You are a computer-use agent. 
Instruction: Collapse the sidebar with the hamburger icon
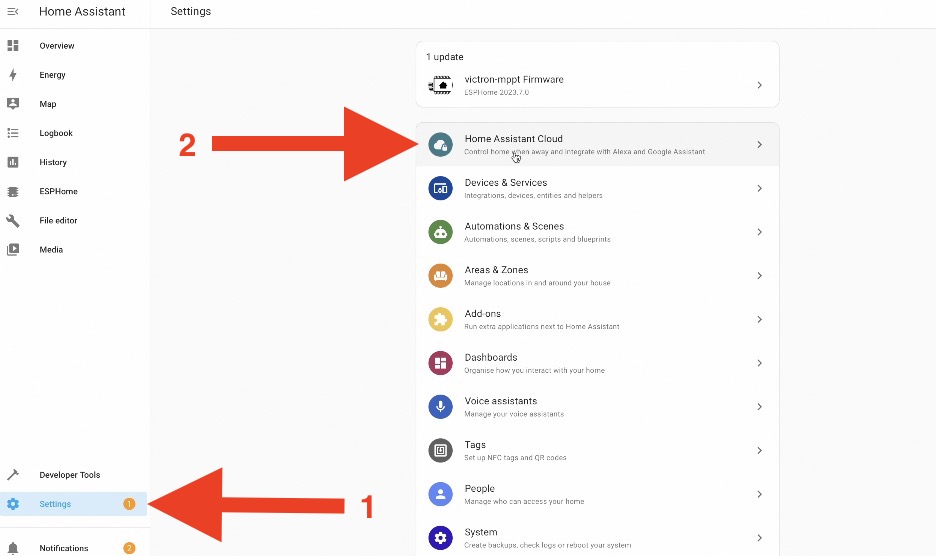coord(13,11)
